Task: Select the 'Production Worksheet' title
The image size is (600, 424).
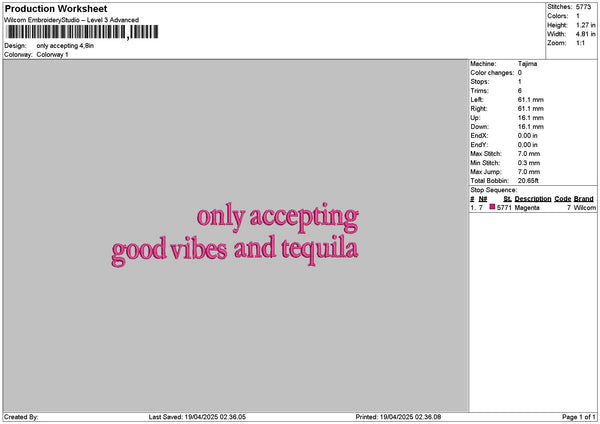Action: click(56, 9)
